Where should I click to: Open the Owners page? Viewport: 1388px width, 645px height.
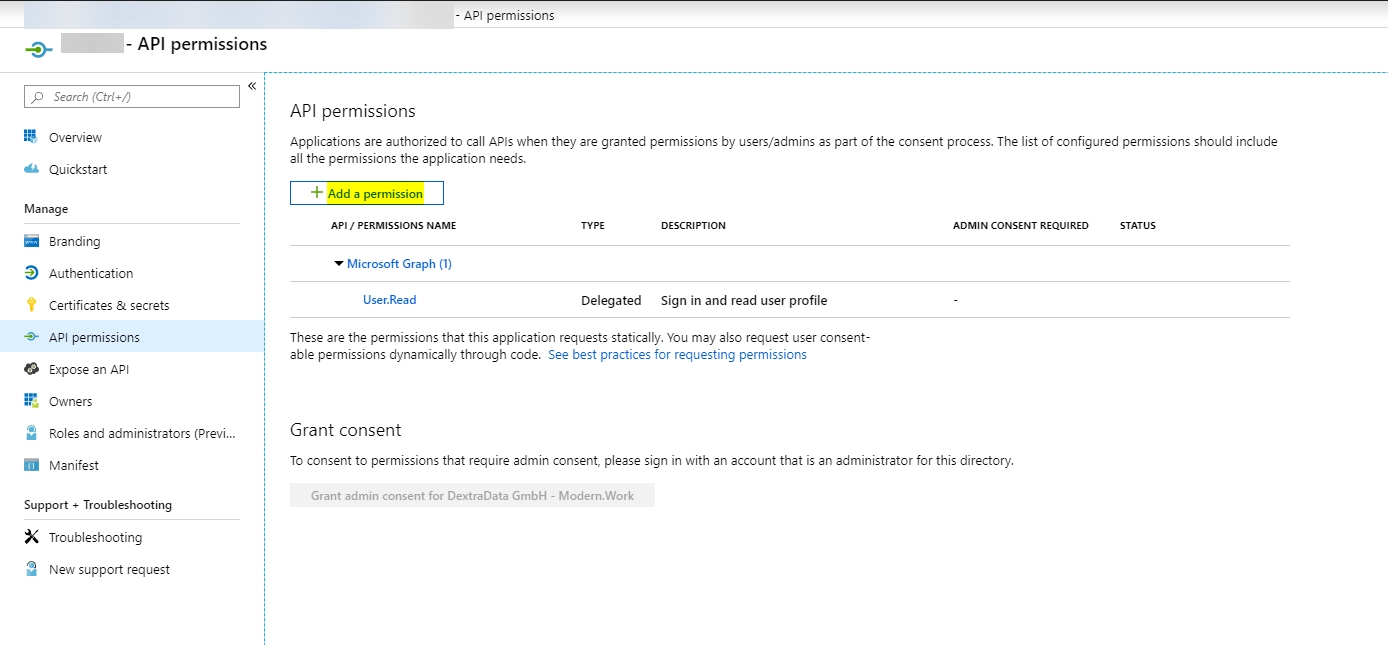click(71, 401)
